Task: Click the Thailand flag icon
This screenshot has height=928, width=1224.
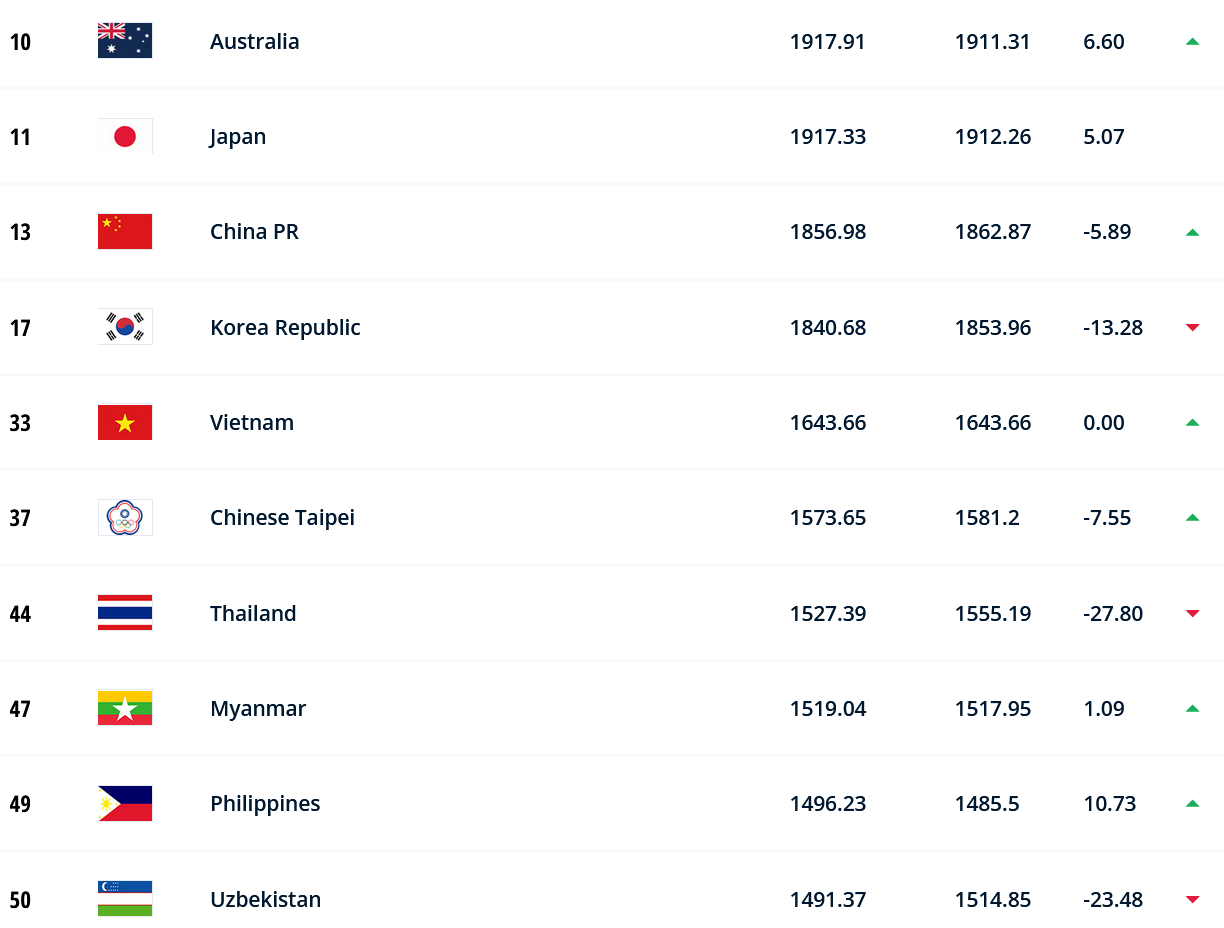Action: click(x=125, y=613)
